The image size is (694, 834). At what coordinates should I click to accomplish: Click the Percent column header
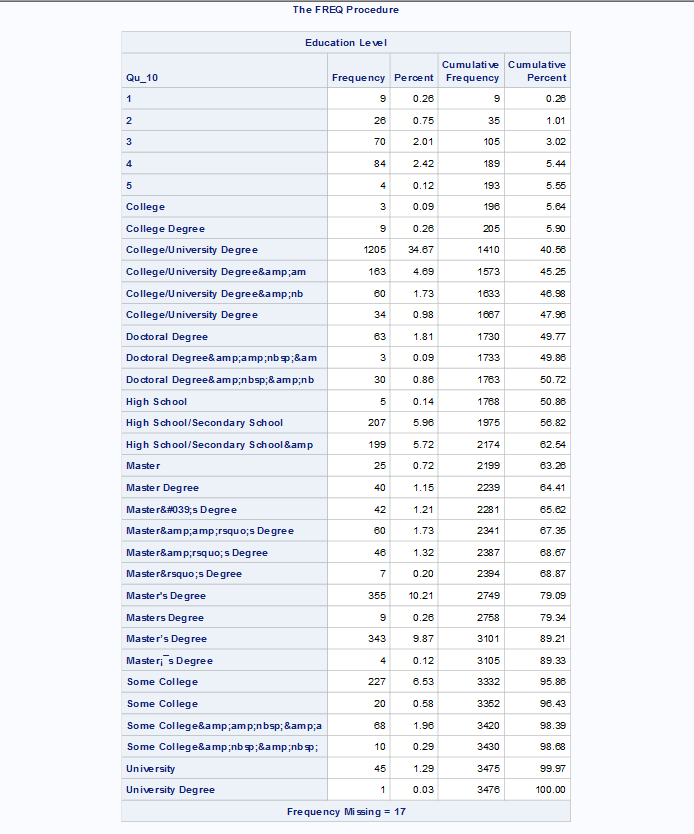[414, 78]
